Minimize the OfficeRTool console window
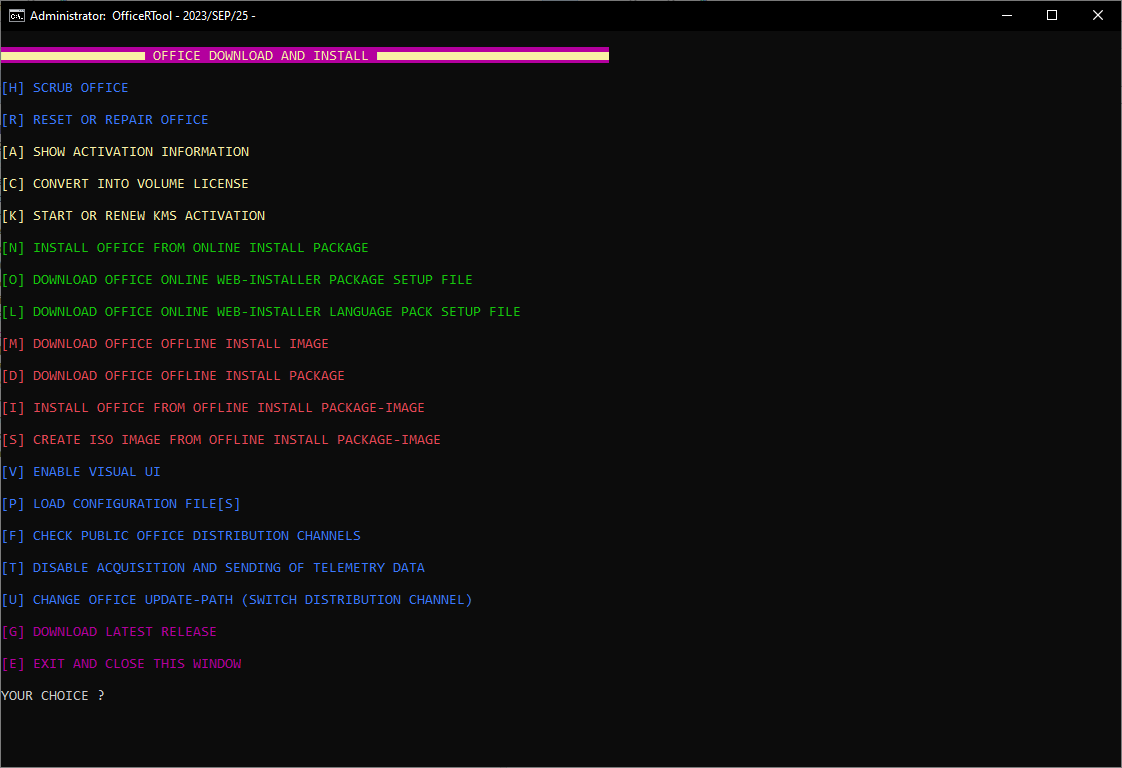1122x768 pixels. tap(1007, 15)
